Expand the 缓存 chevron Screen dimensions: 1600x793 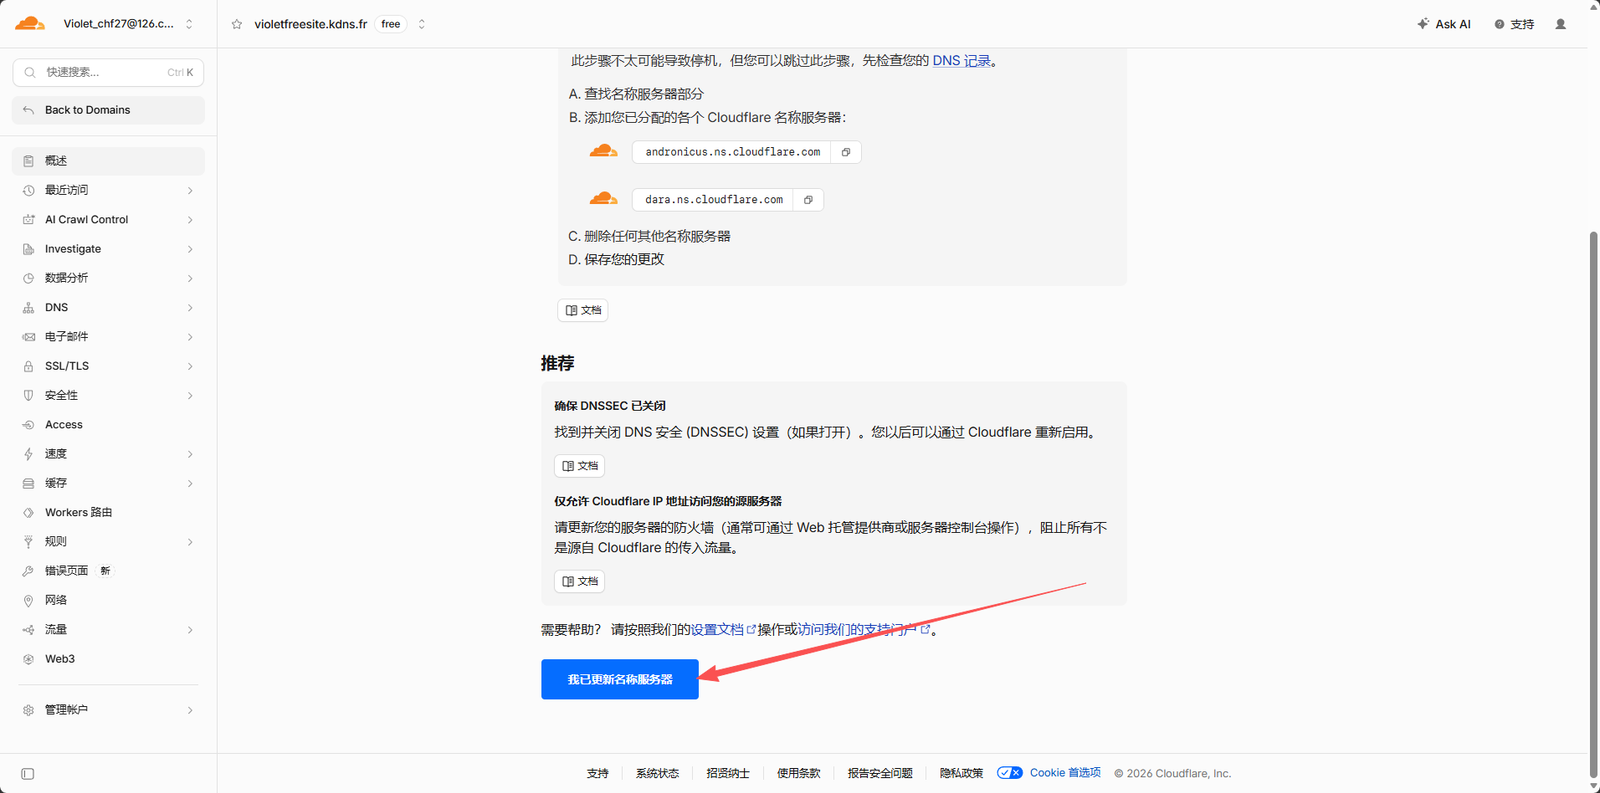pyautogui.click(x=190, y=483)
